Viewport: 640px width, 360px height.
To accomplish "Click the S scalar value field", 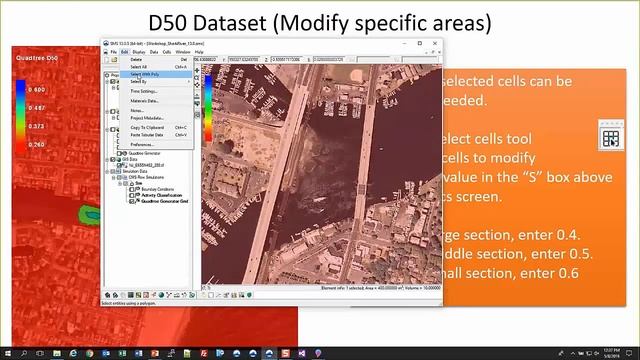I will click(x=330, y=60).
